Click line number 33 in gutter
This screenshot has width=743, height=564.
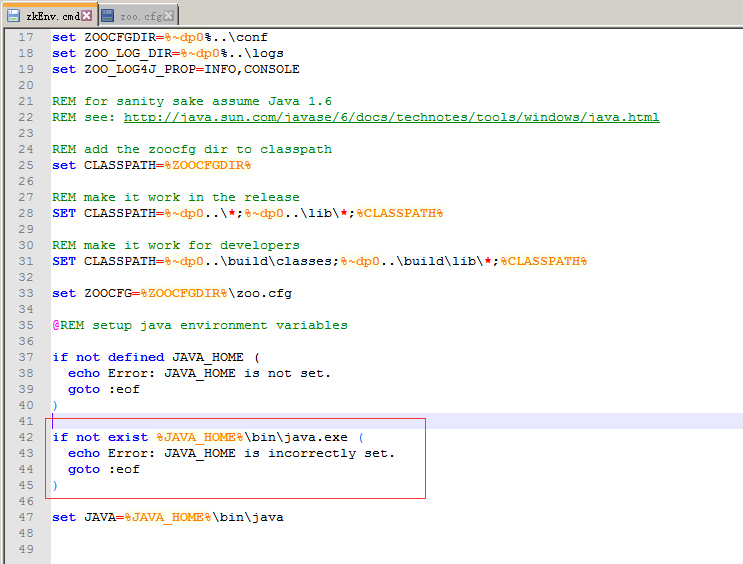[x=26, y=293]
